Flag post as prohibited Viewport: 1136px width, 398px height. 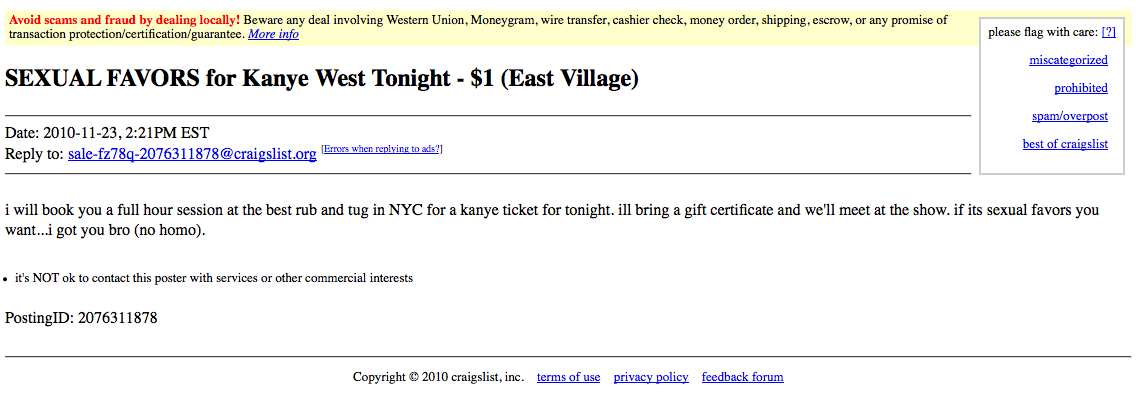1081,88
